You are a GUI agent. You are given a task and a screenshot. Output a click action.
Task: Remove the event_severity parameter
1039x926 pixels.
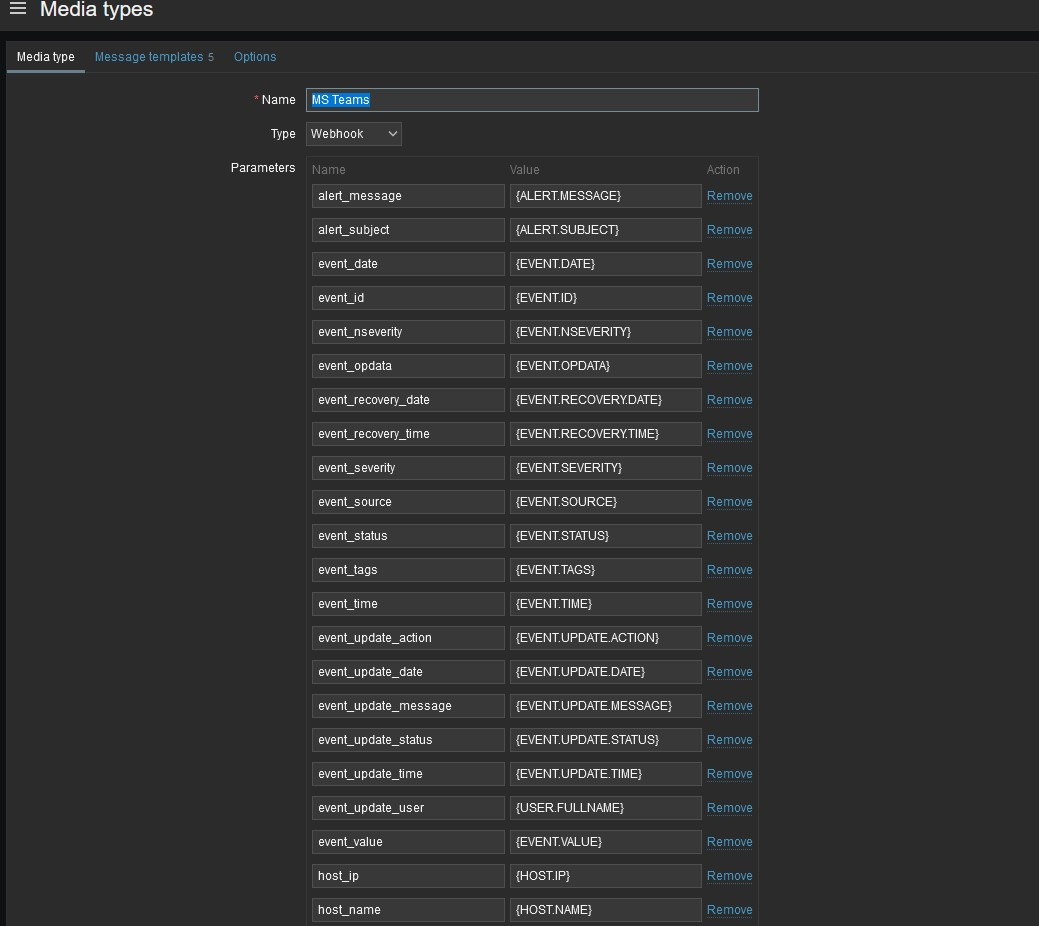click(729, 468)
